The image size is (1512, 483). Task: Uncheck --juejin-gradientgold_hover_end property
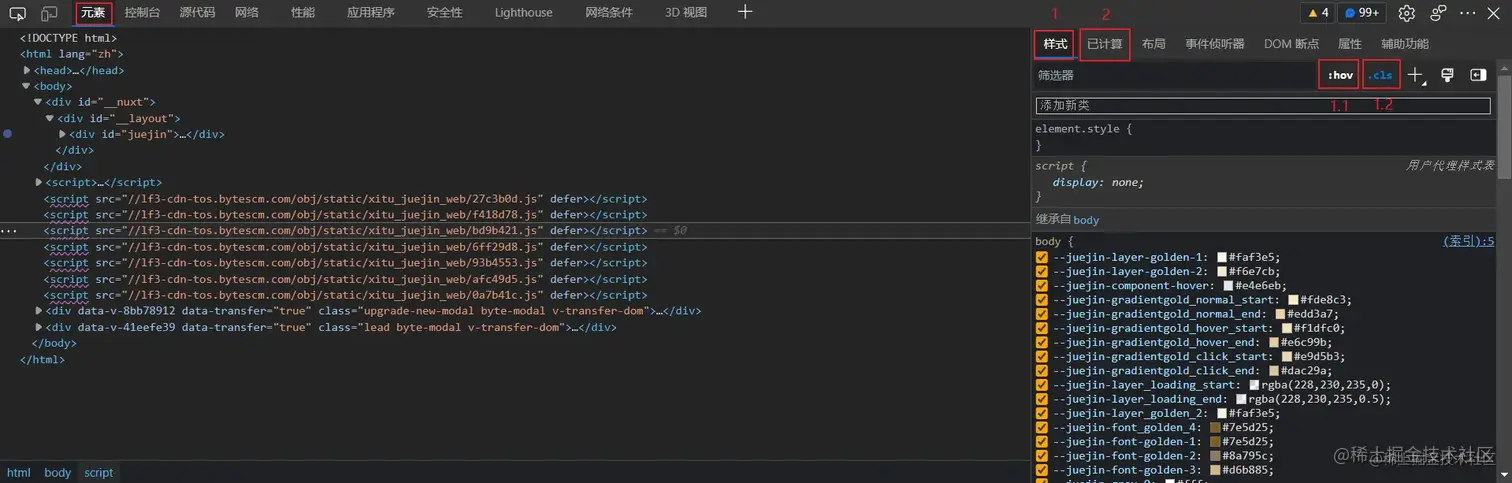coord(1042,342)
